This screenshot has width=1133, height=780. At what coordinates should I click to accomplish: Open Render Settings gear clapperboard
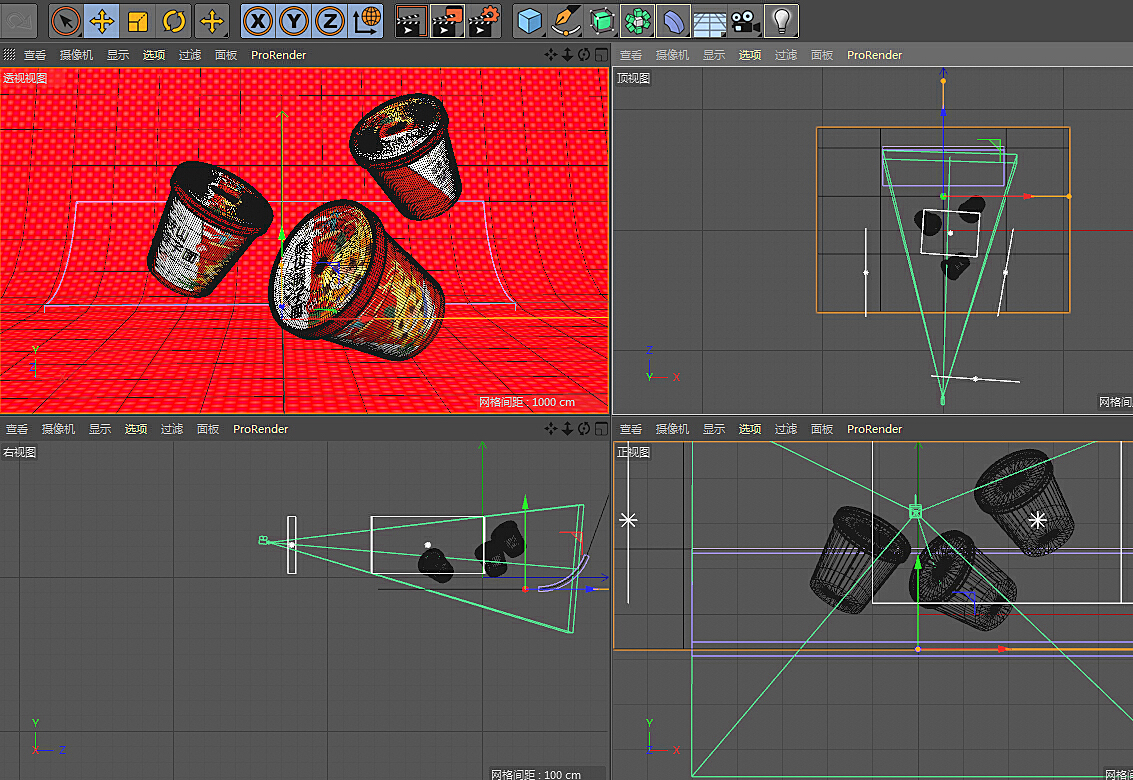[x=484, y=21]
